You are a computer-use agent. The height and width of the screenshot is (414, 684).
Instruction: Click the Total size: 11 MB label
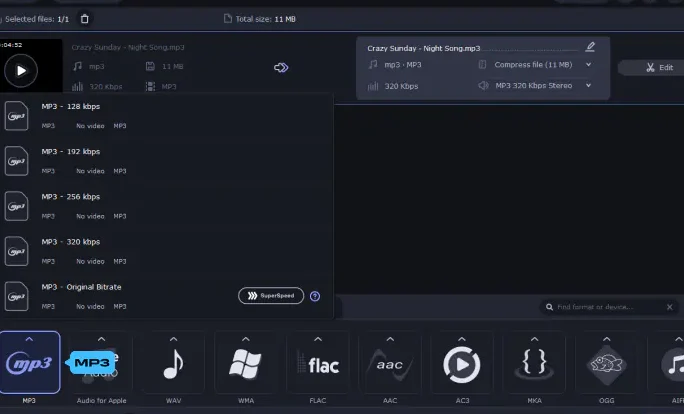[x=265, y=19]
